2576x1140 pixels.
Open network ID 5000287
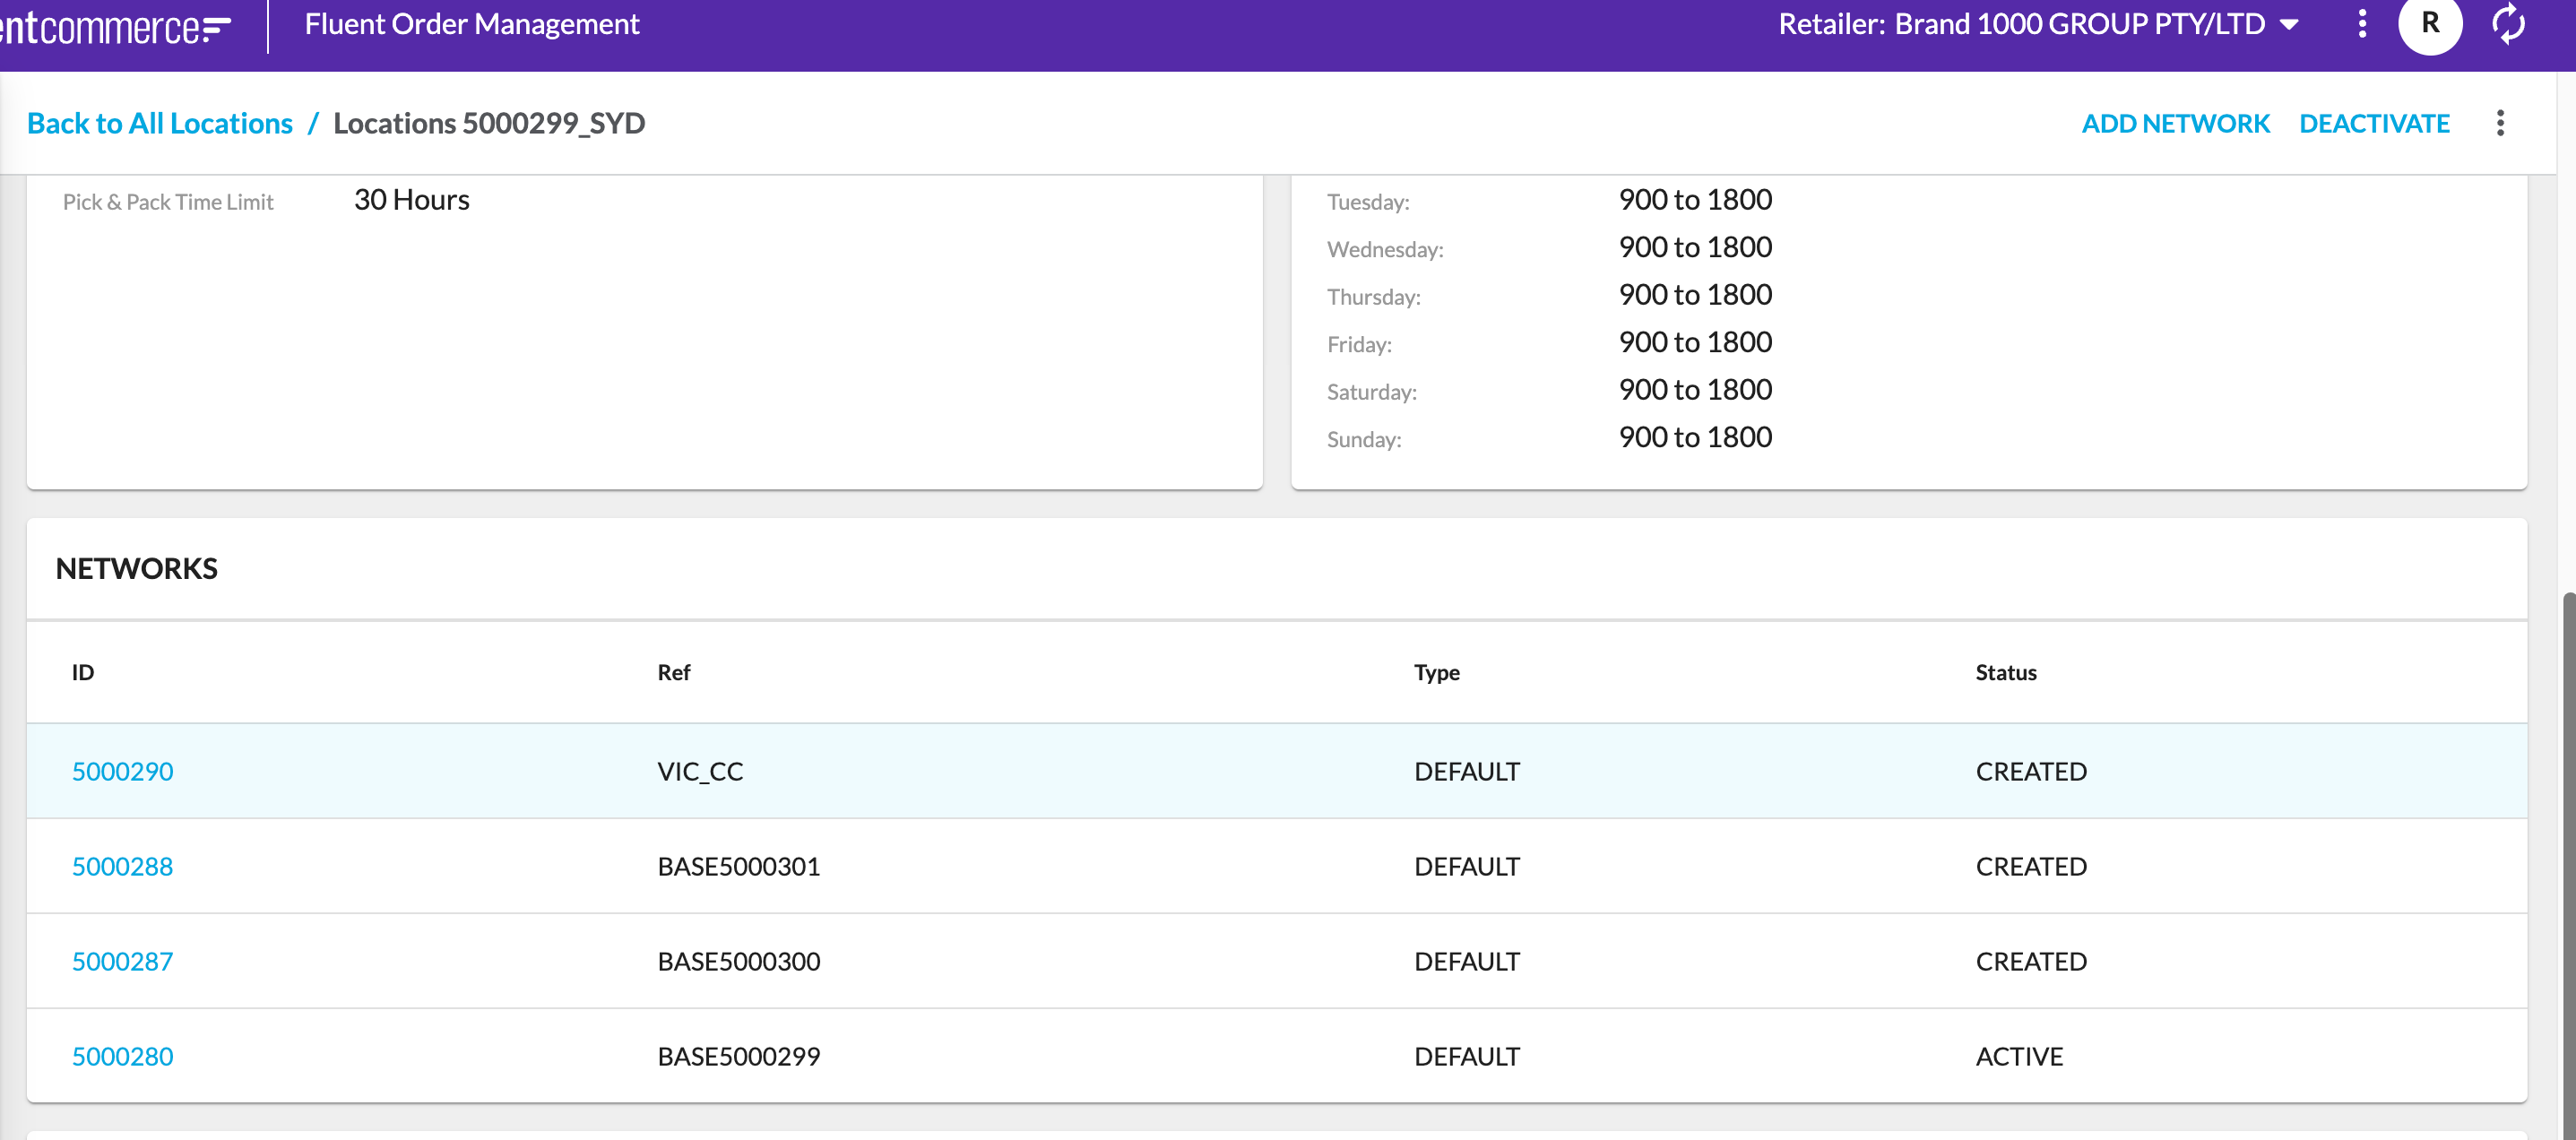122,961
